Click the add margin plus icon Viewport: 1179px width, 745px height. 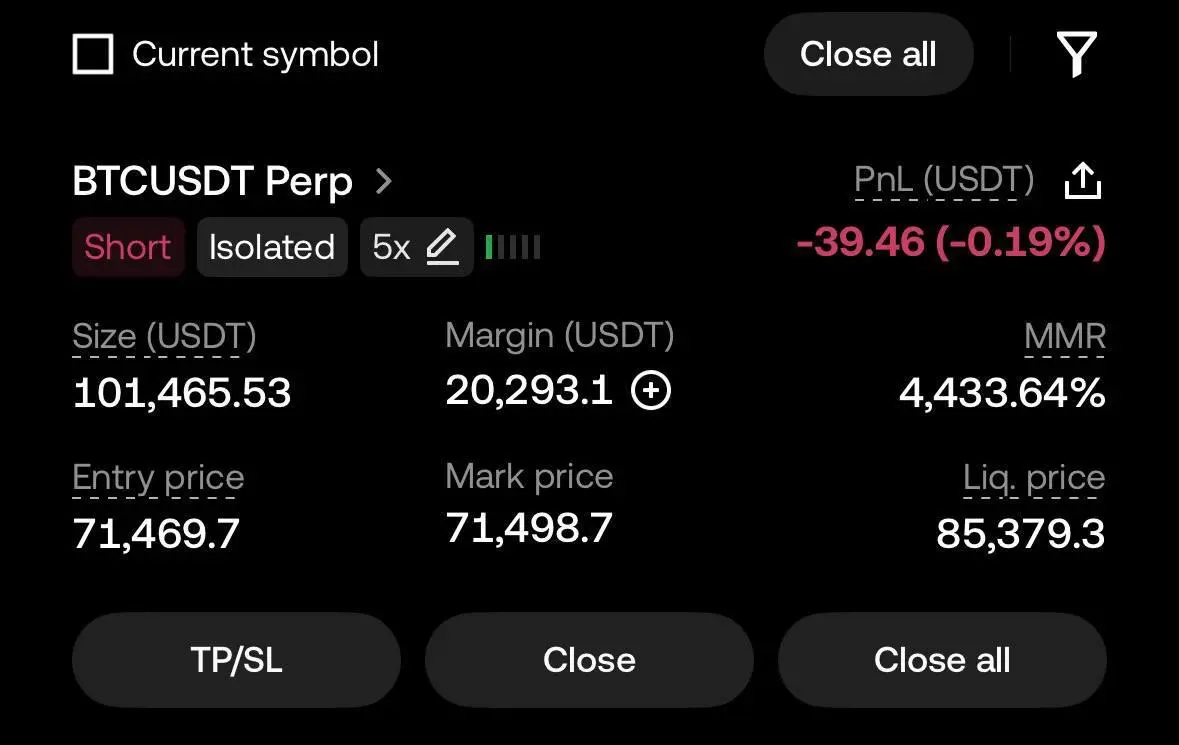(651, 391)
